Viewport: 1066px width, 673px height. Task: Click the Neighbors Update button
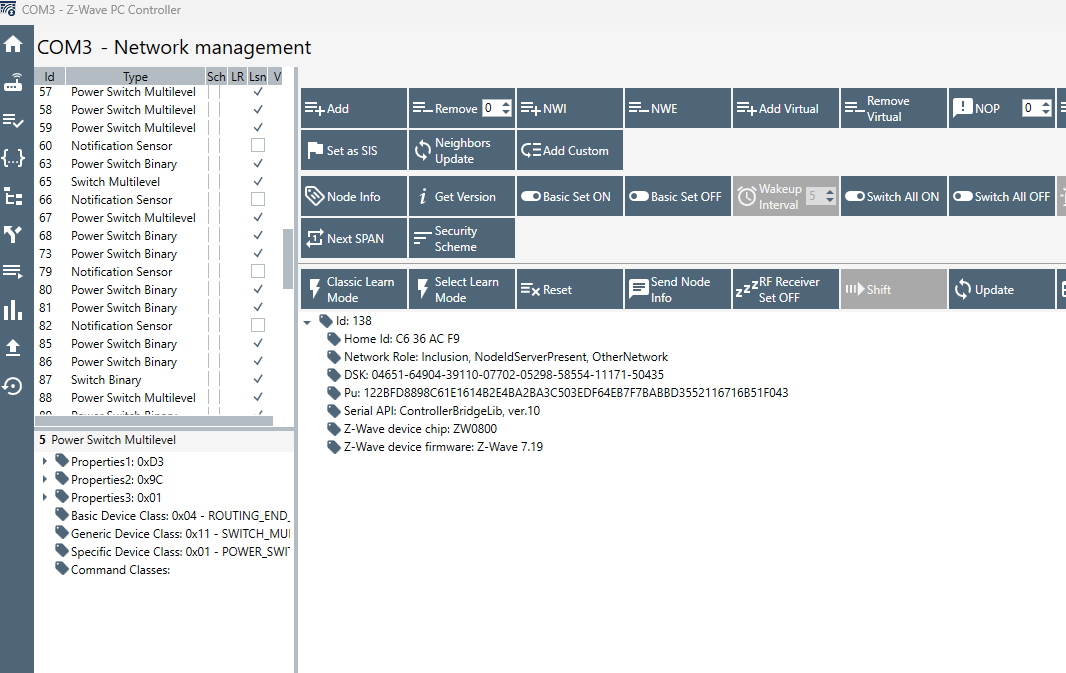tap(462, 151)
